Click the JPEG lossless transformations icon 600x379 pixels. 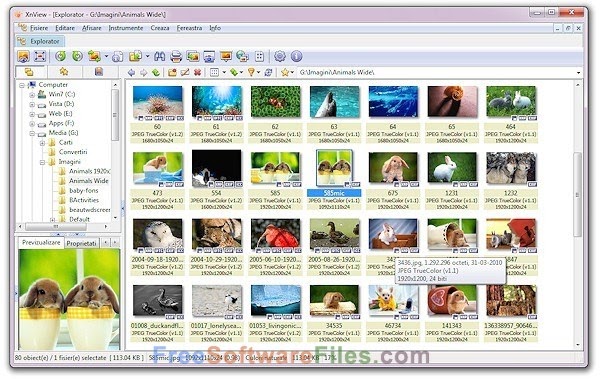pos(94,56)
